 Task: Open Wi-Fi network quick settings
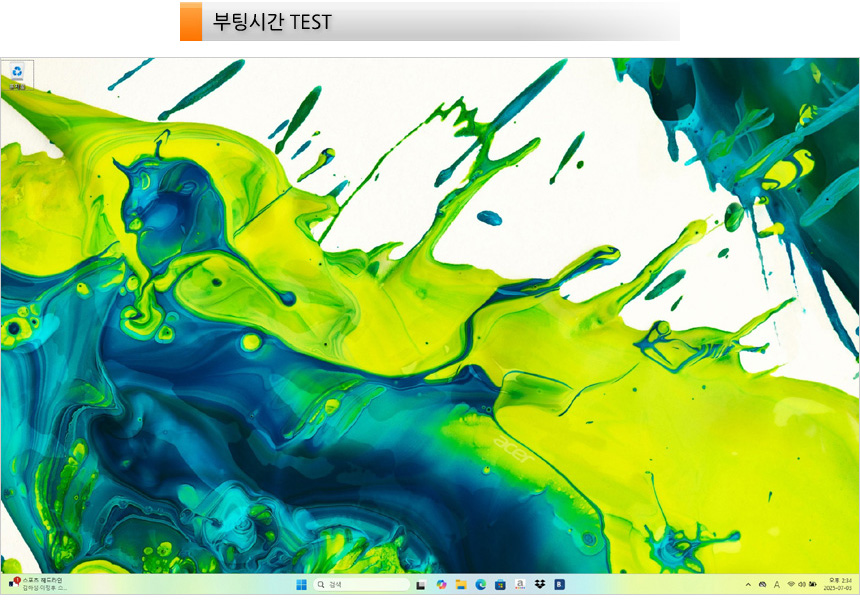[x=791, y=584]
